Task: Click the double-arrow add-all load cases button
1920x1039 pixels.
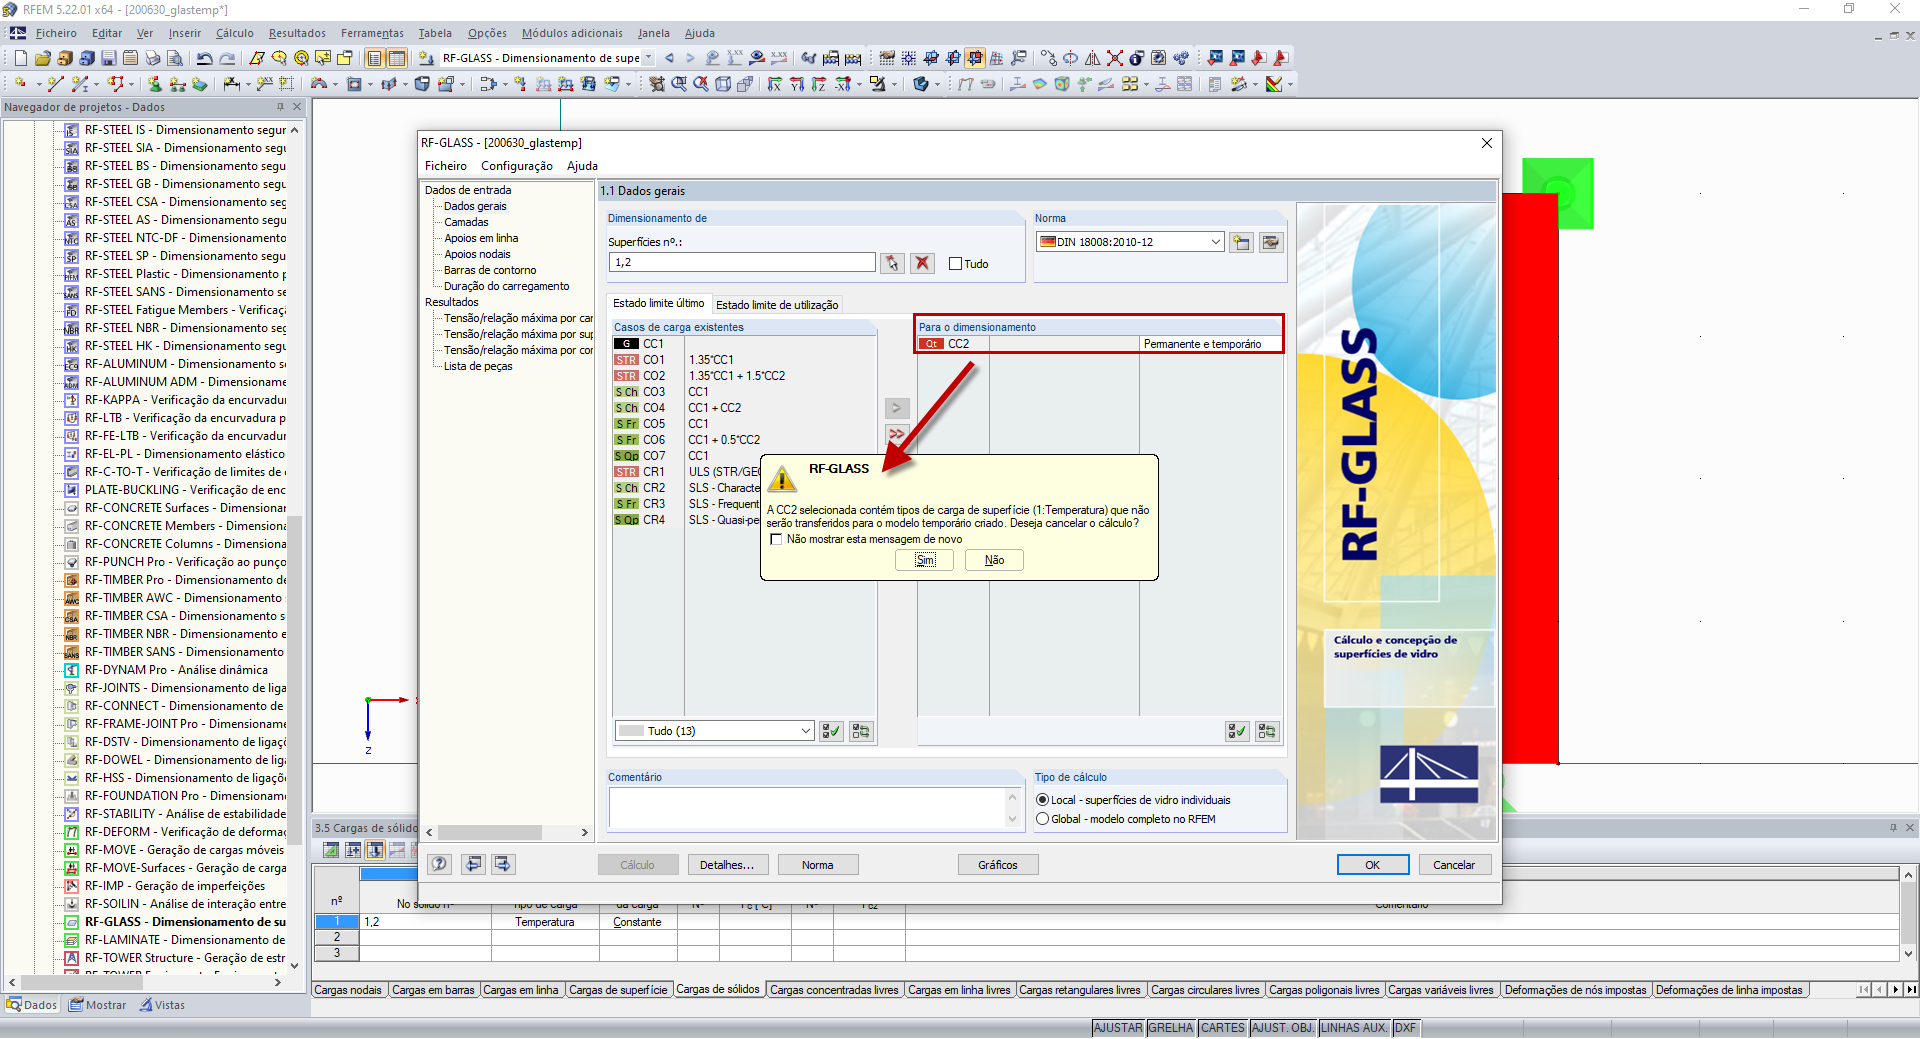Action: coord(897,434)
